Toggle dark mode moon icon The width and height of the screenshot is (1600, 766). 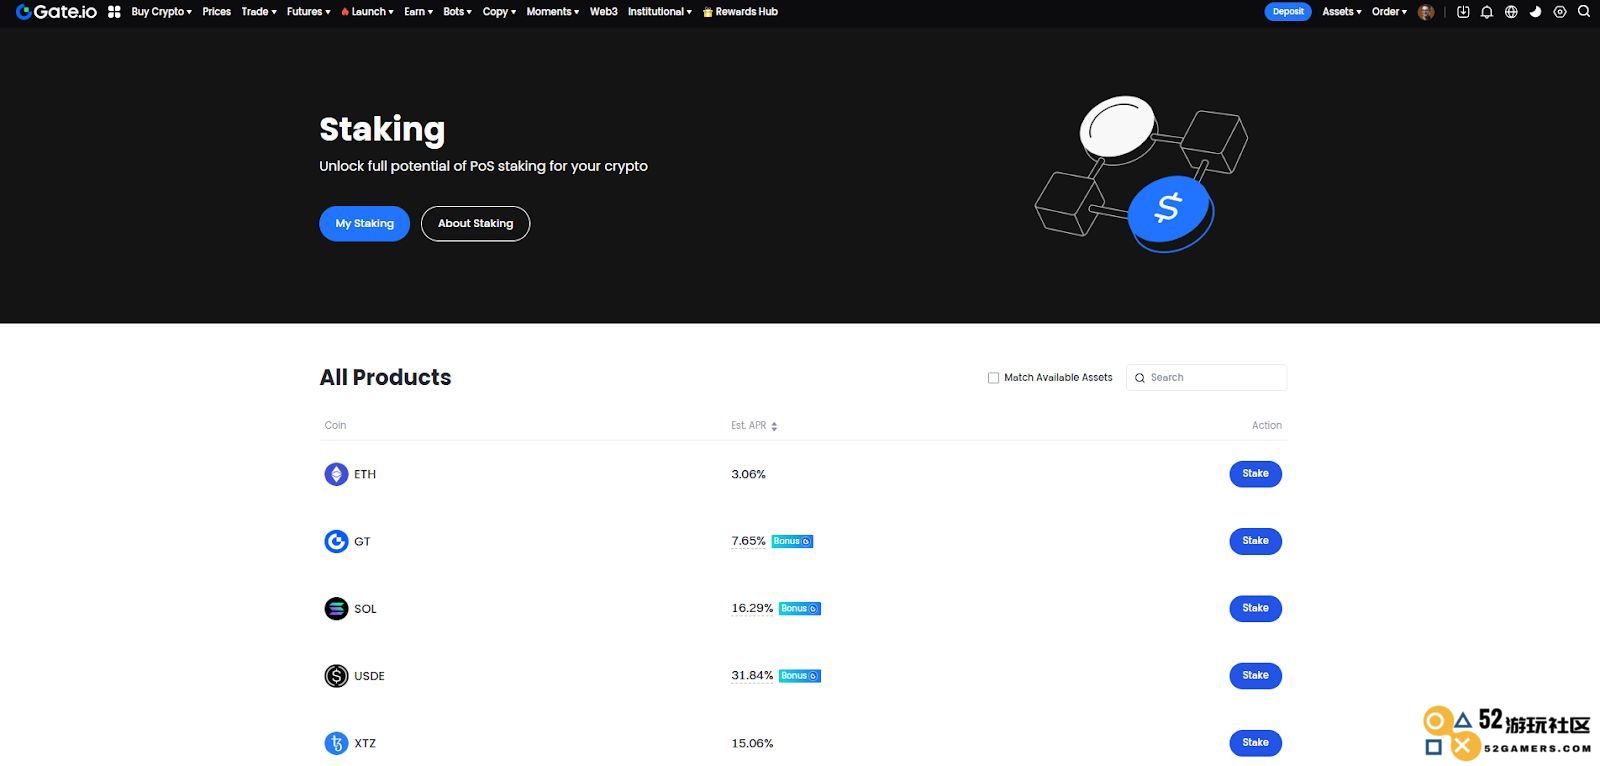tap(1535, 12)
